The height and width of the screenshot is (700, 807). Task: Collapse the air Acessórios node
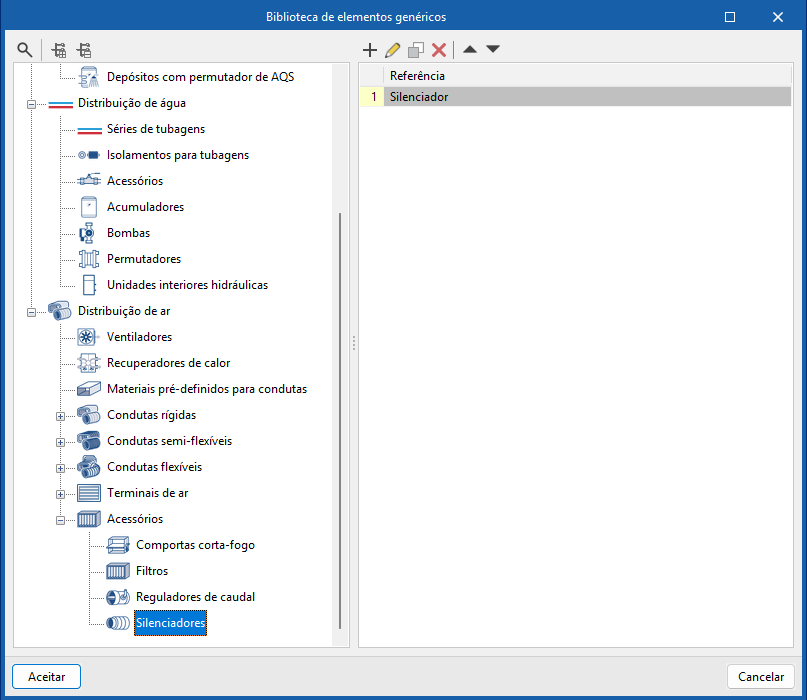click(x=61, y=519)
